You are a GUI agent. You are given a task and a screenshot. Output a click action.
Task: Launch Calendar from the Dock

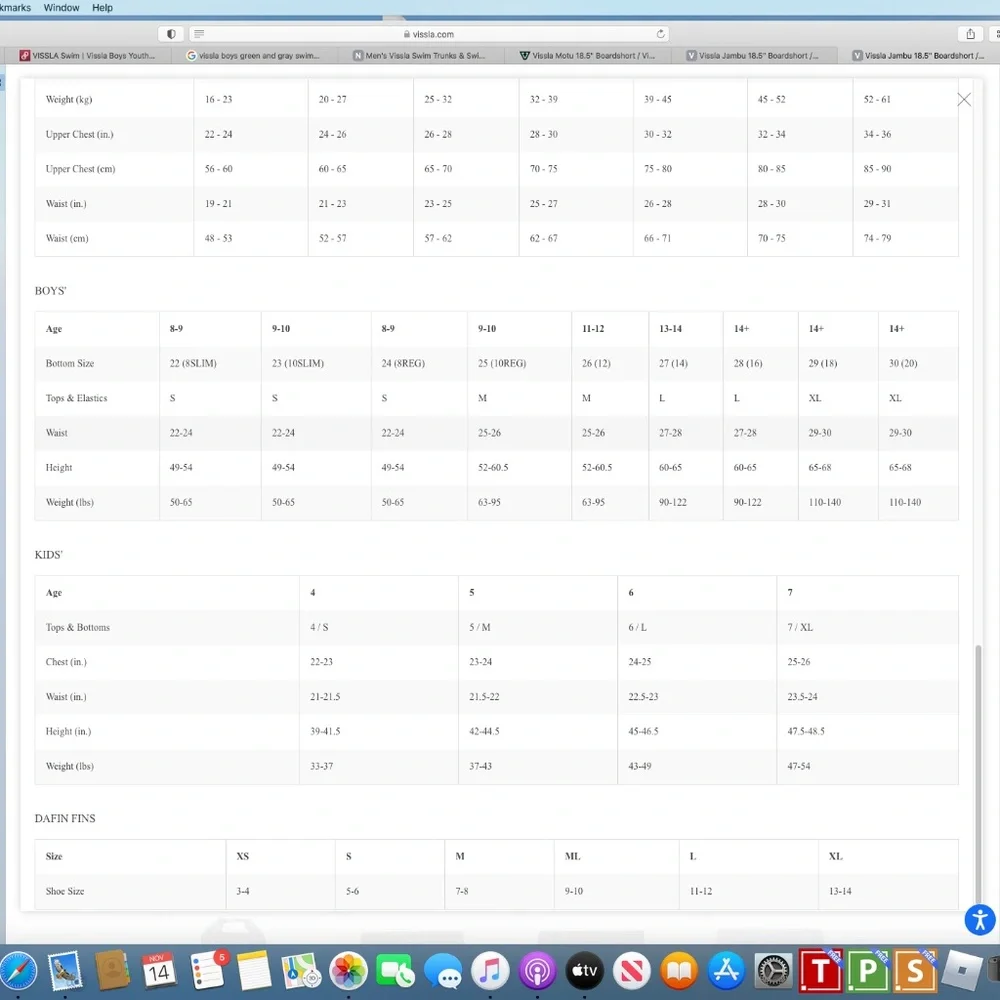click(x=159, y=971)
